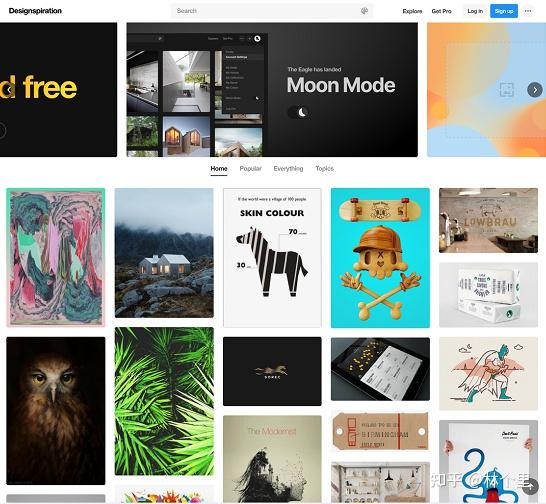The image size is (546, 504).
Task: Open the three-dots more options menu
Action: click(528, 11)
